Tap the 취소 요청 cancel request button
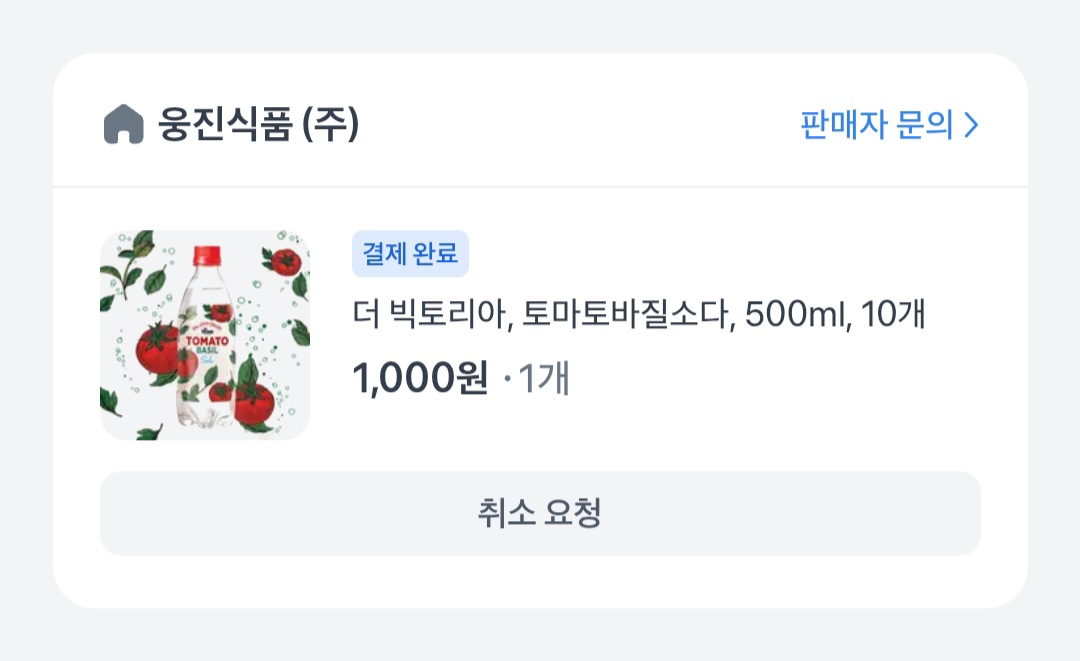Image resolution: width=1080 pixels, height=661 pixels. (541, 514)
